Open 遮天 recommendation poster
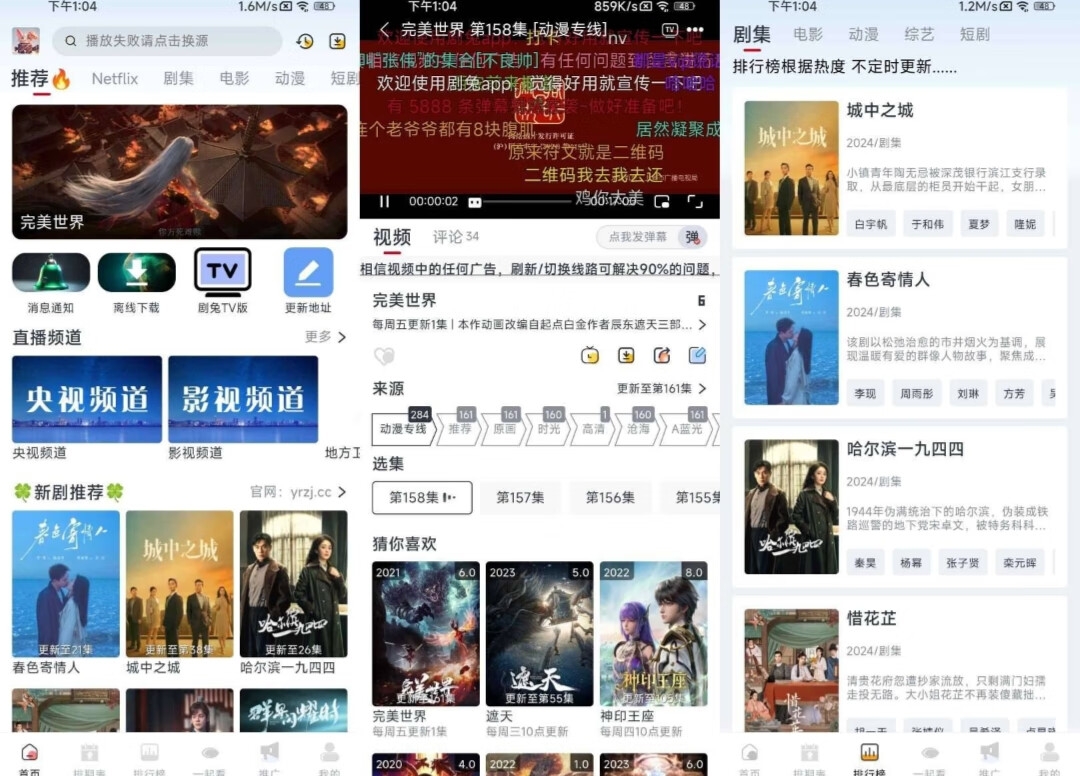Image resolution: width=1080 pixels, height=776 pixels. [539, 633]
